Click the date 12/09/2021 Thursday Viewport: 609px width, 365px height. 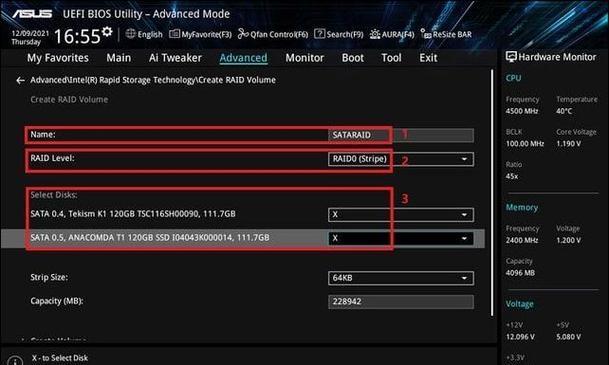pyautogui.click(x=30, y=37)
